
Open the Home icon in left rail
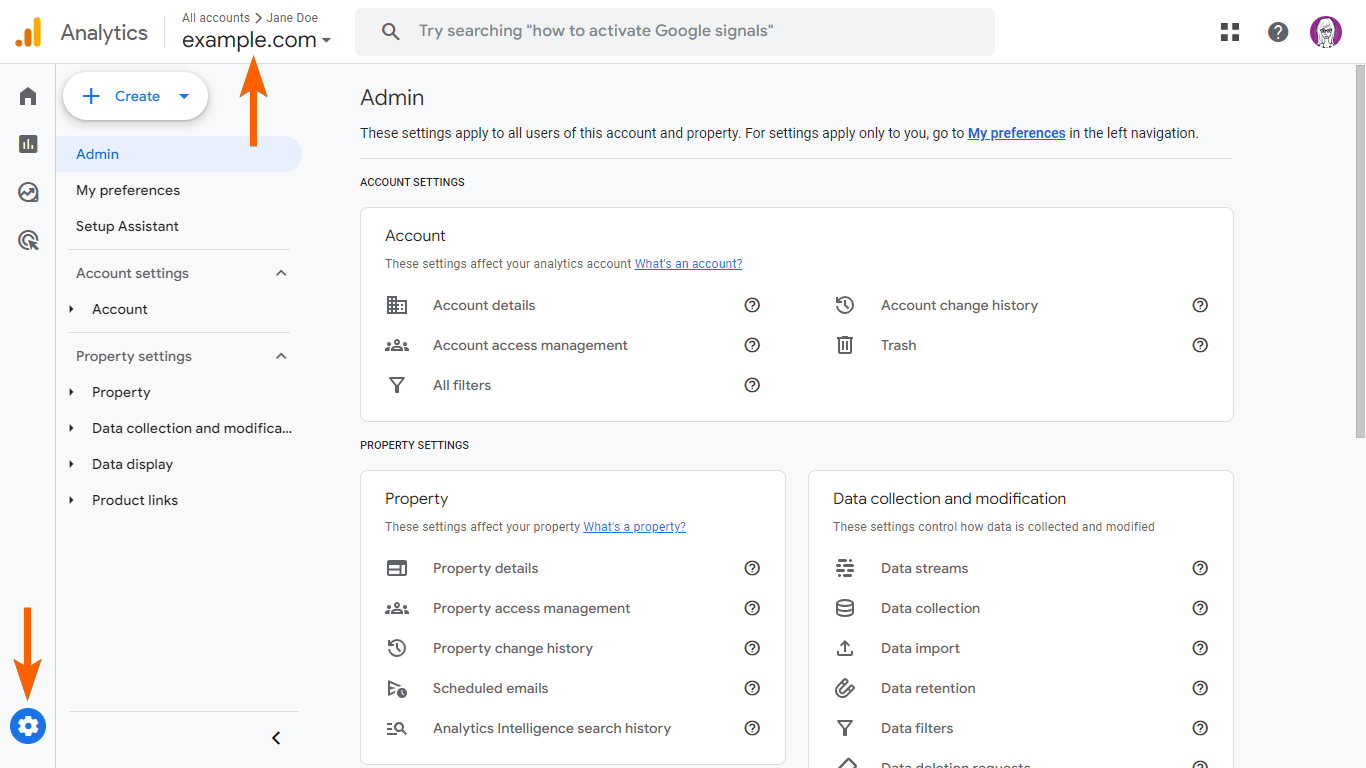[x=28, y=96]
